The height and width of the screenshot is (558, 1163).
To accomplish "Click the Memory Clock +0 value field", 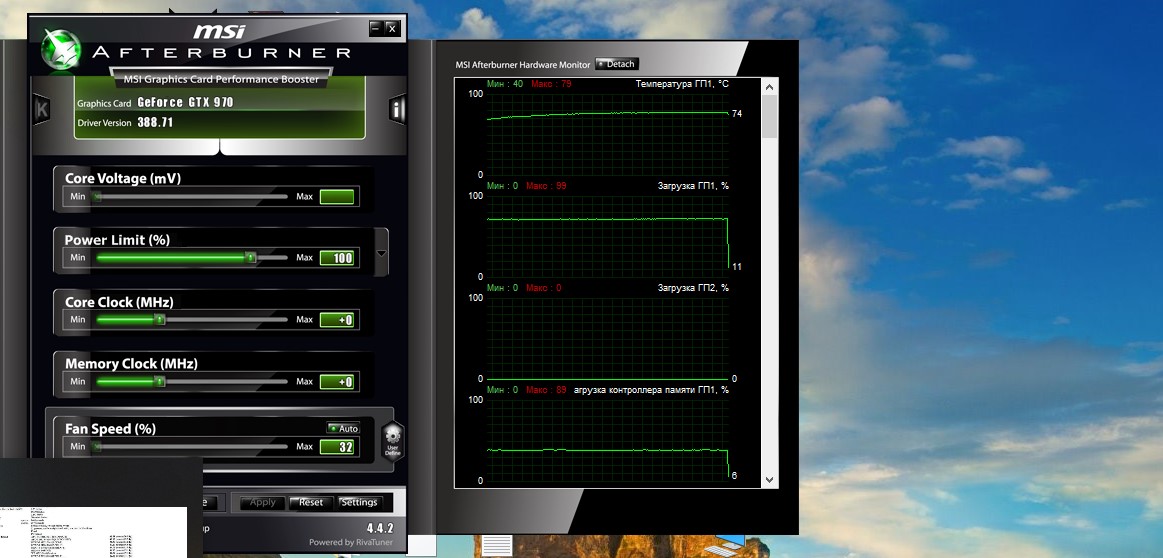I will pyautogui.click(x=337, y=381).
